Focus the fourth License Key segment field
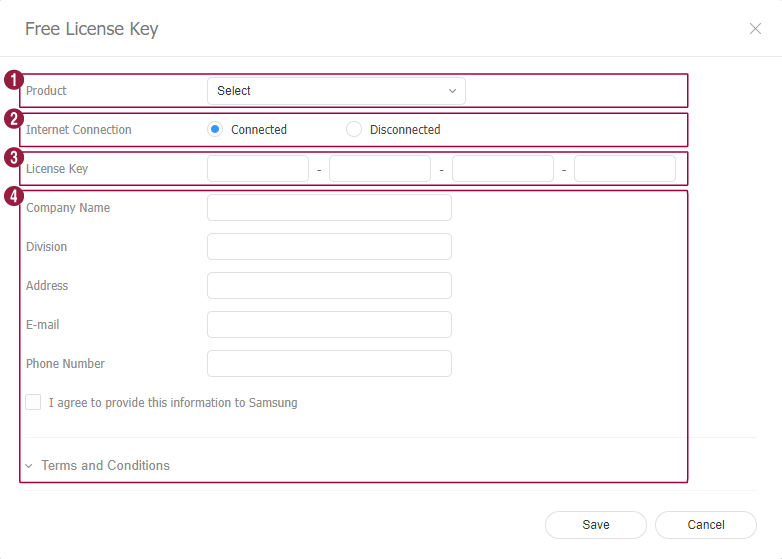 pos(624,169)
